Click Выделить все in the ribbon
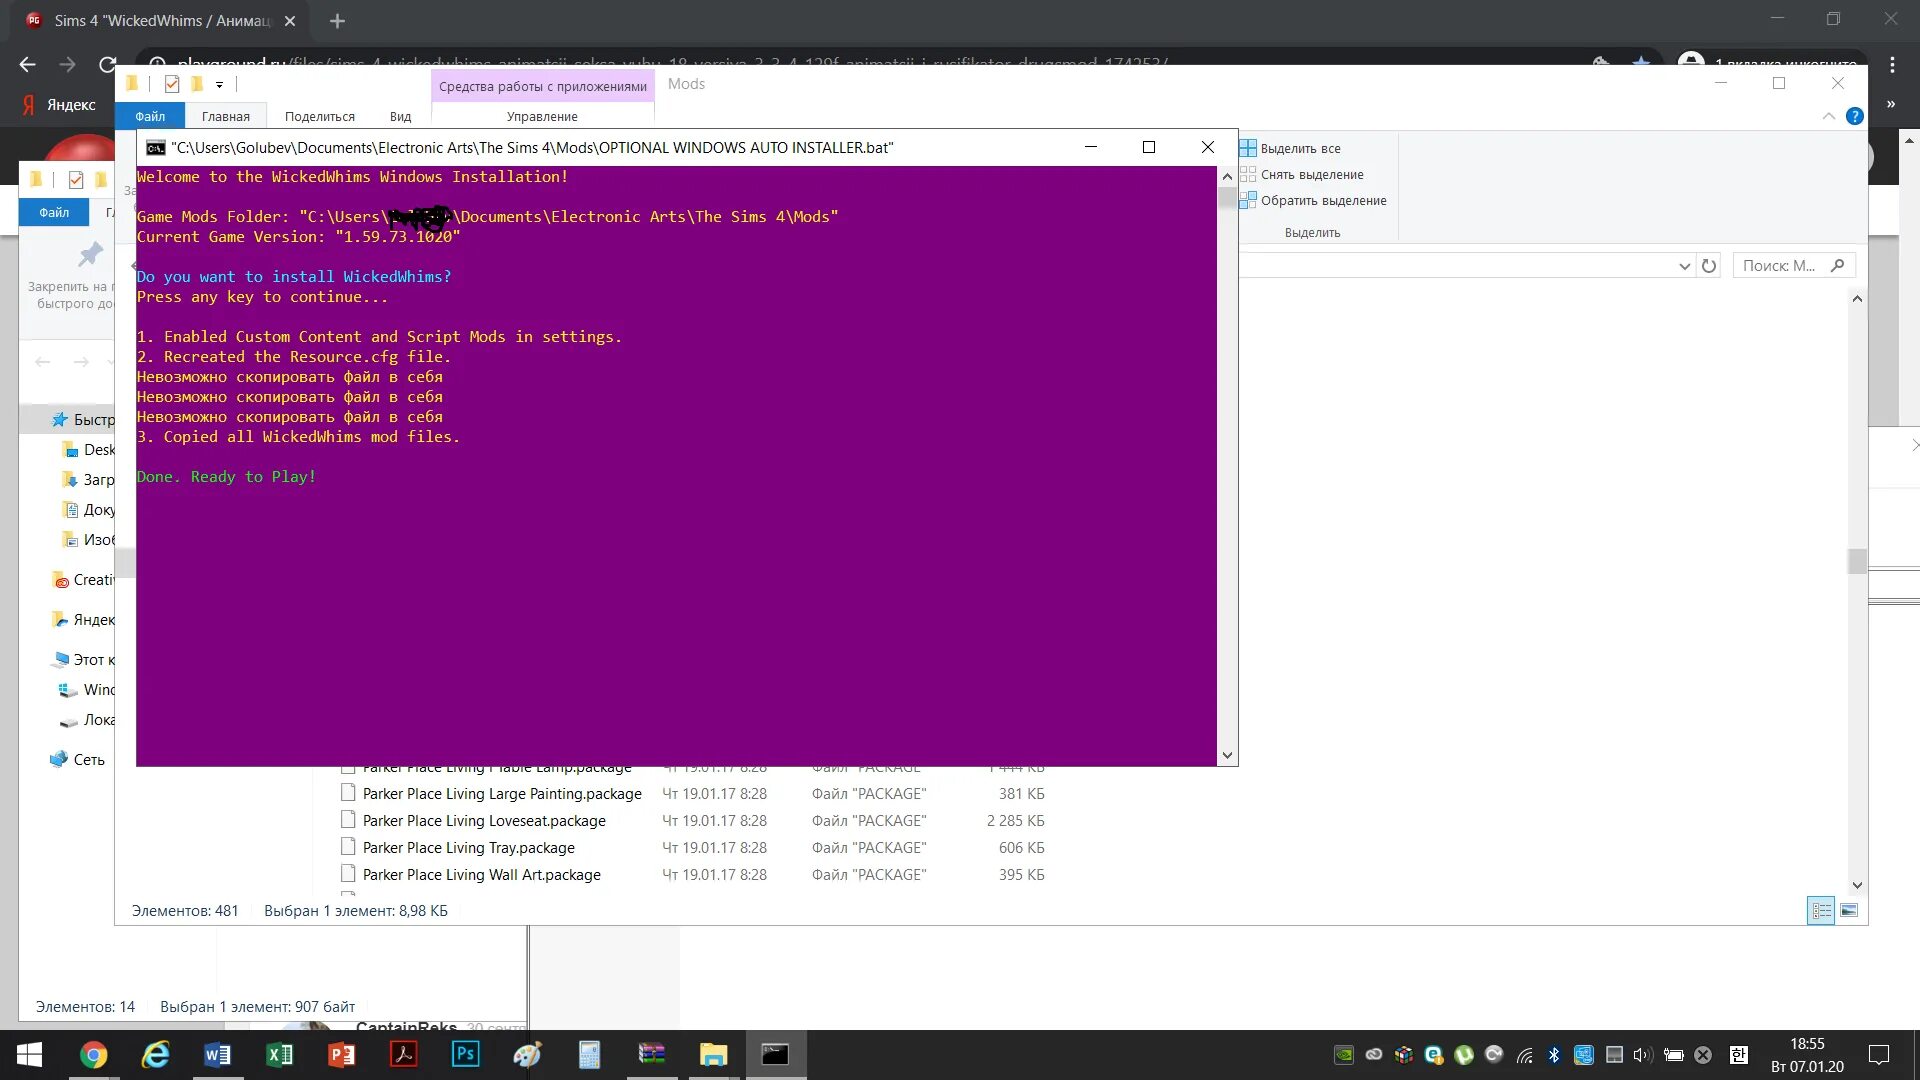1920x1080 pixels. click(1300, 148)
